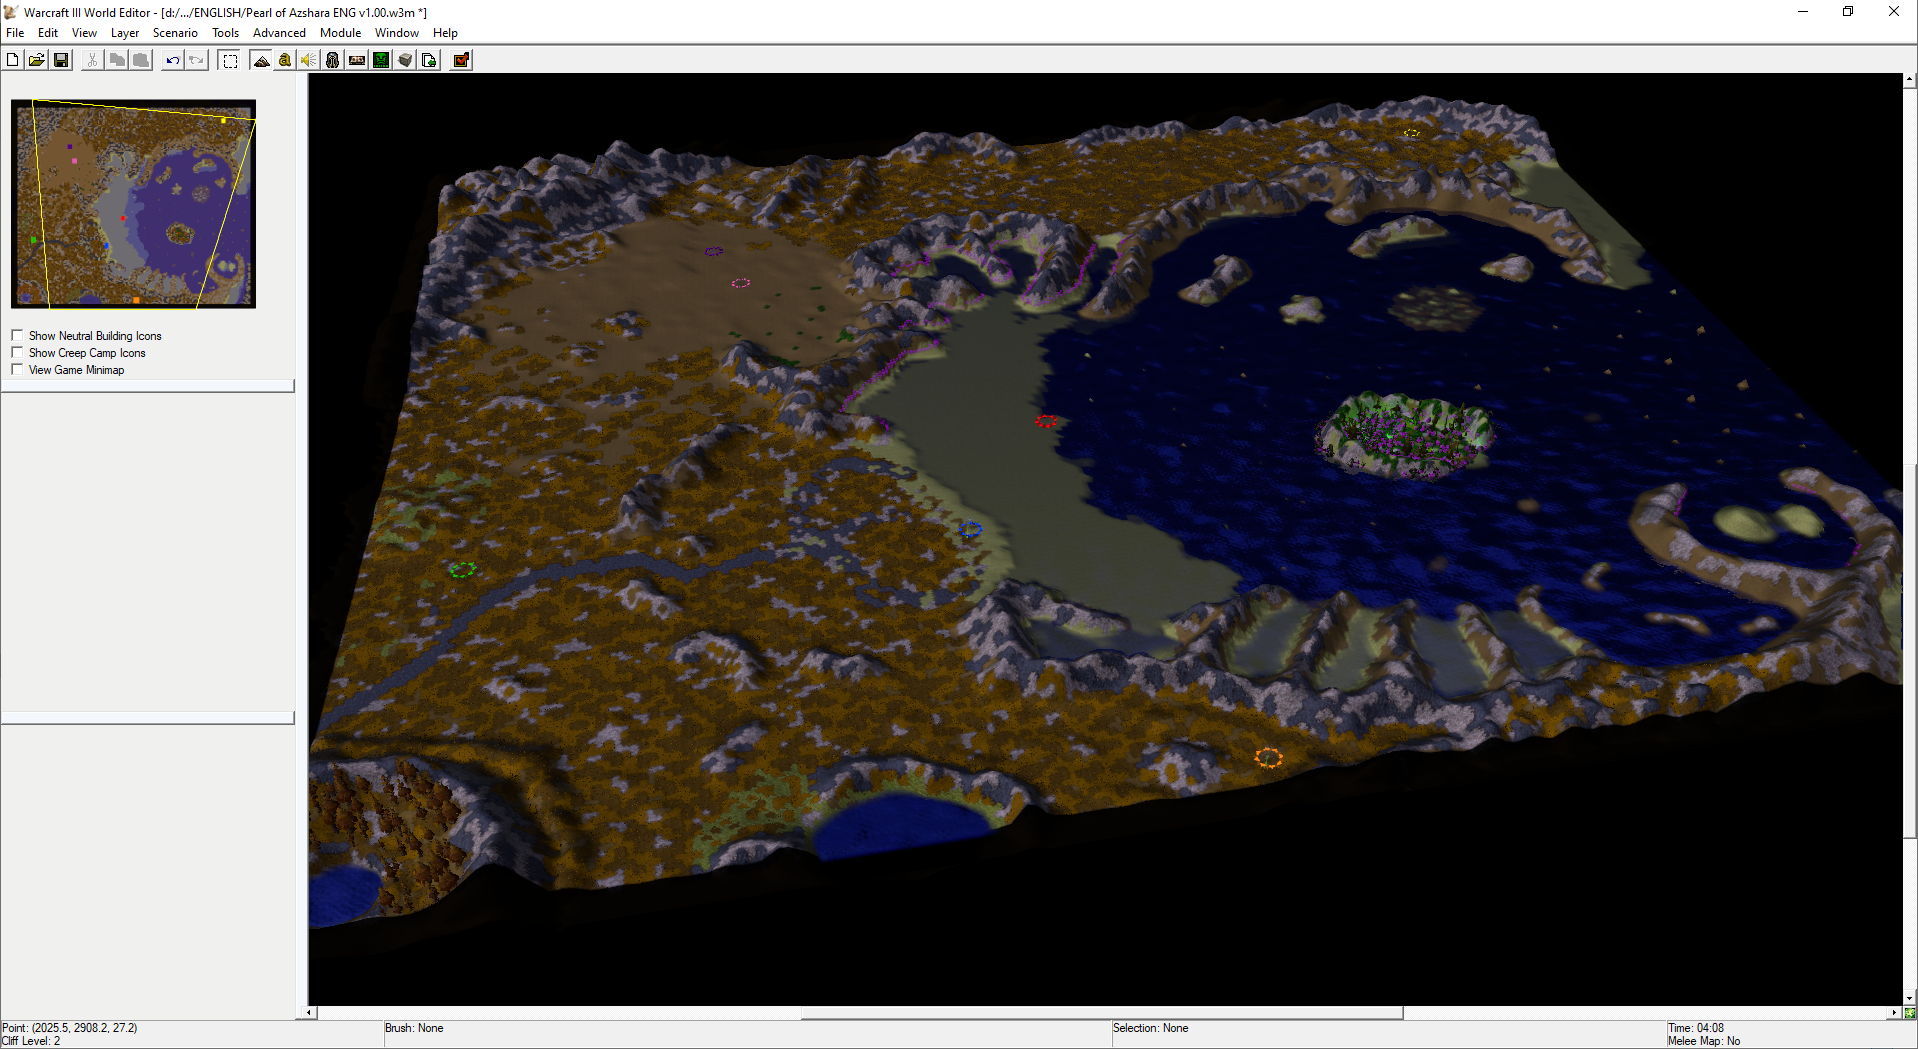Tick the View Game Minimap checkbox
1918x1049 pixels.
pos(17,369)
